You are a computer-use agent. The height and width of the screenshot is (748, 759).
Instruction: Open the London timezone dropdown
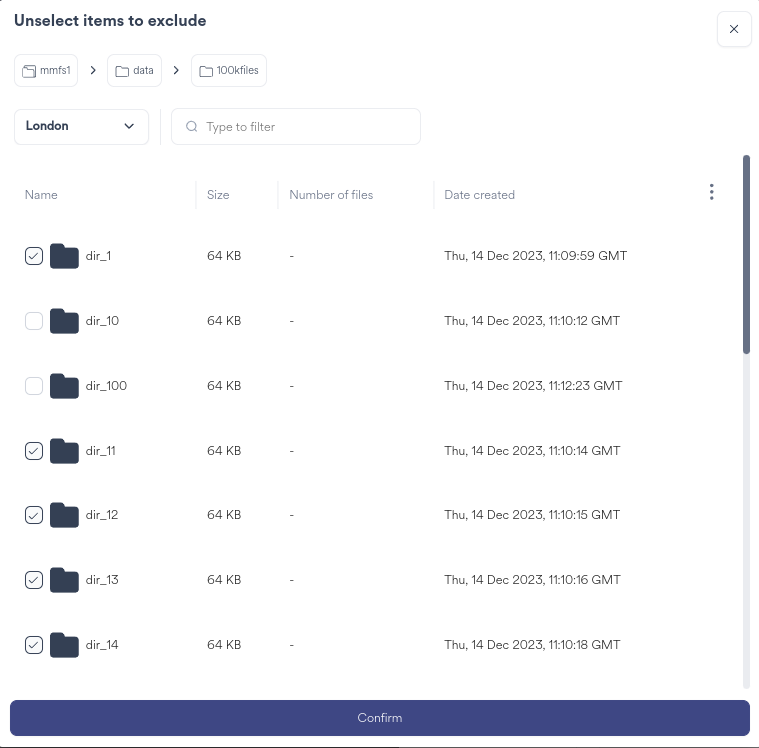pyautogui.click(x=81, y=127)
